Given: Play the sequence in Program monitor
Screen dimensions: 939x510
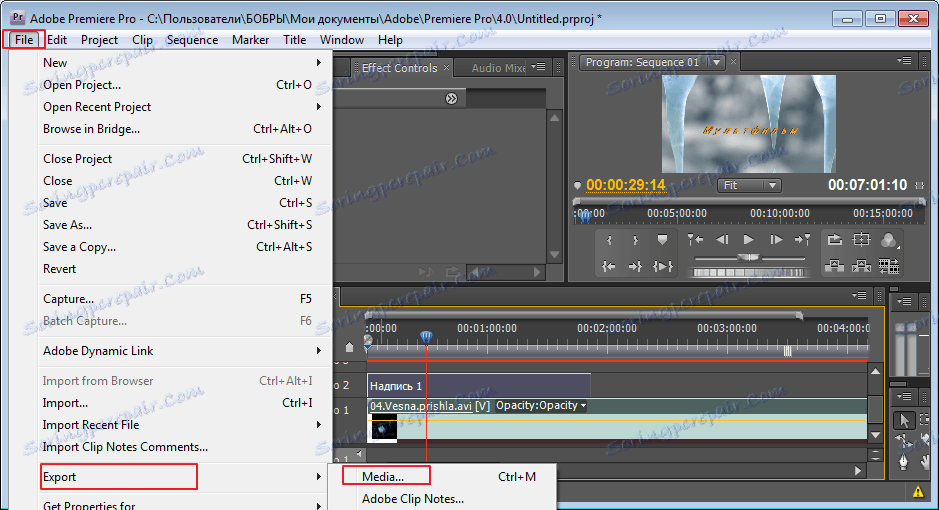Looking at the screenshot, I should pyautogui.click(x=749, y=240).
